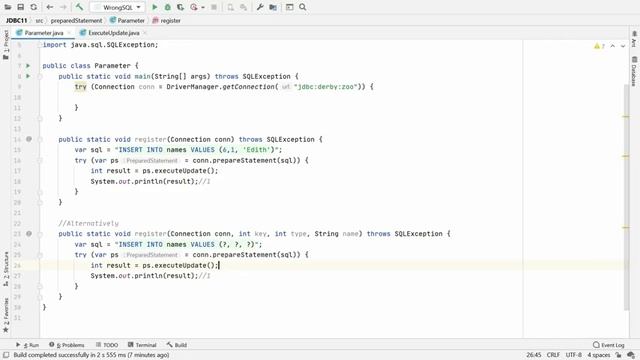
Task: Collapse try block fold on line 16
Action: point(40,160)
